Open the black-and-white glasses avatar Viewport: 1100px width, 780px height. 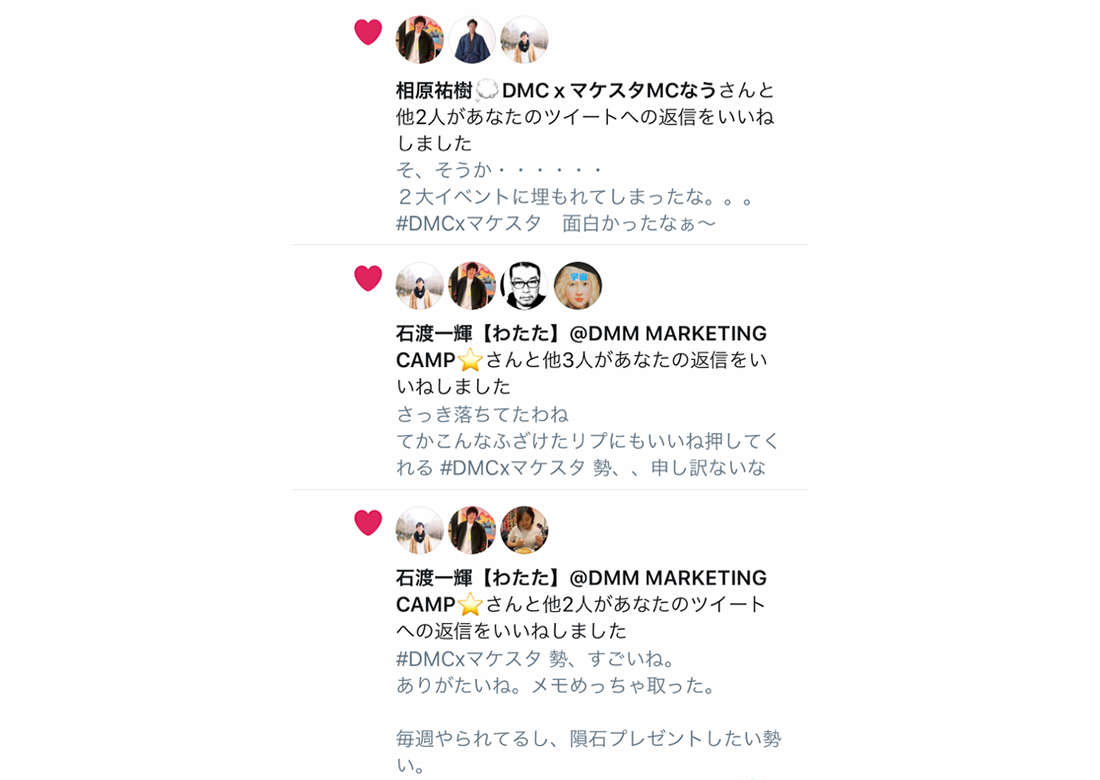pyautogui.click(x=524, y=285)
